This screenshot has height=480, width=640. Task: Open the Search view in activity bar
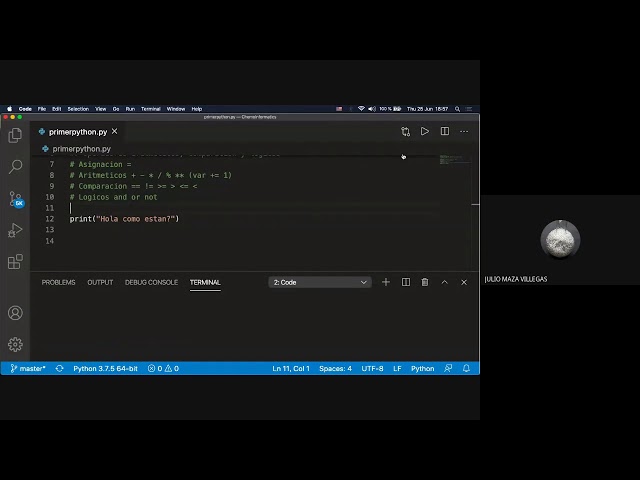pos(15,167)
